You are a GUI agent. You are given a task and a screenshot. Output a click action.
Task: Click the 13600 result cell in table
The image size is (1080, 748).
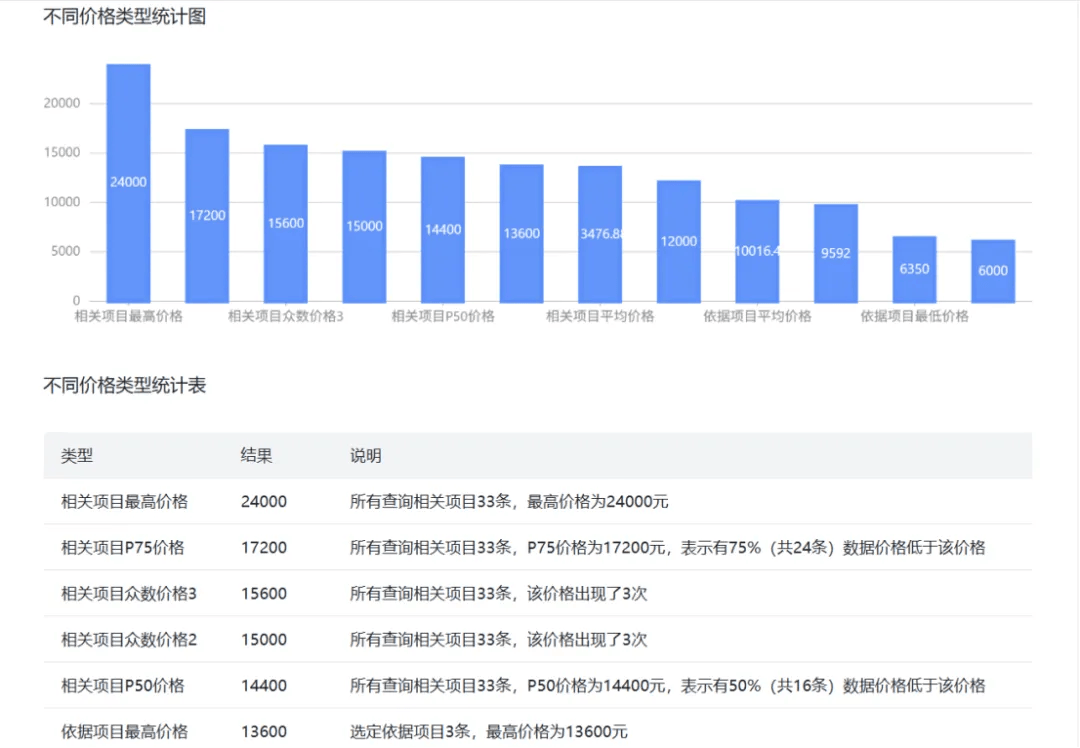click(x=264, y=731)
